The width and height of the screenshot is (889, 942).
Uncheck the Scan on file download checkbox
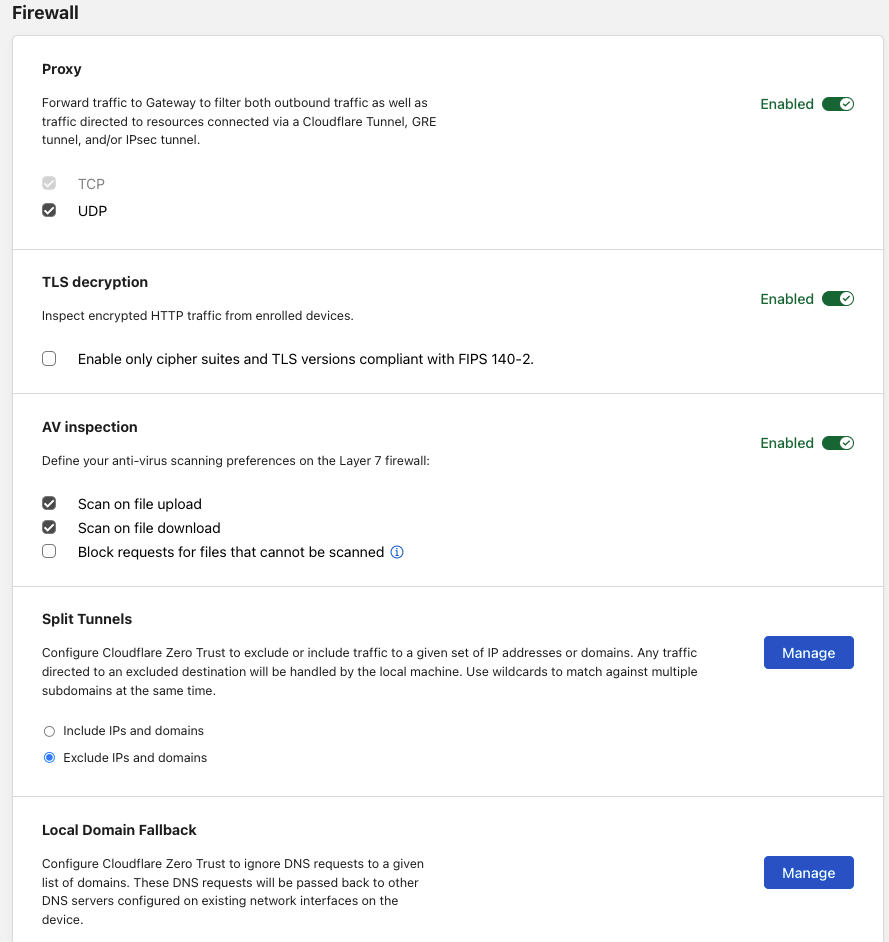click(49, 527)
